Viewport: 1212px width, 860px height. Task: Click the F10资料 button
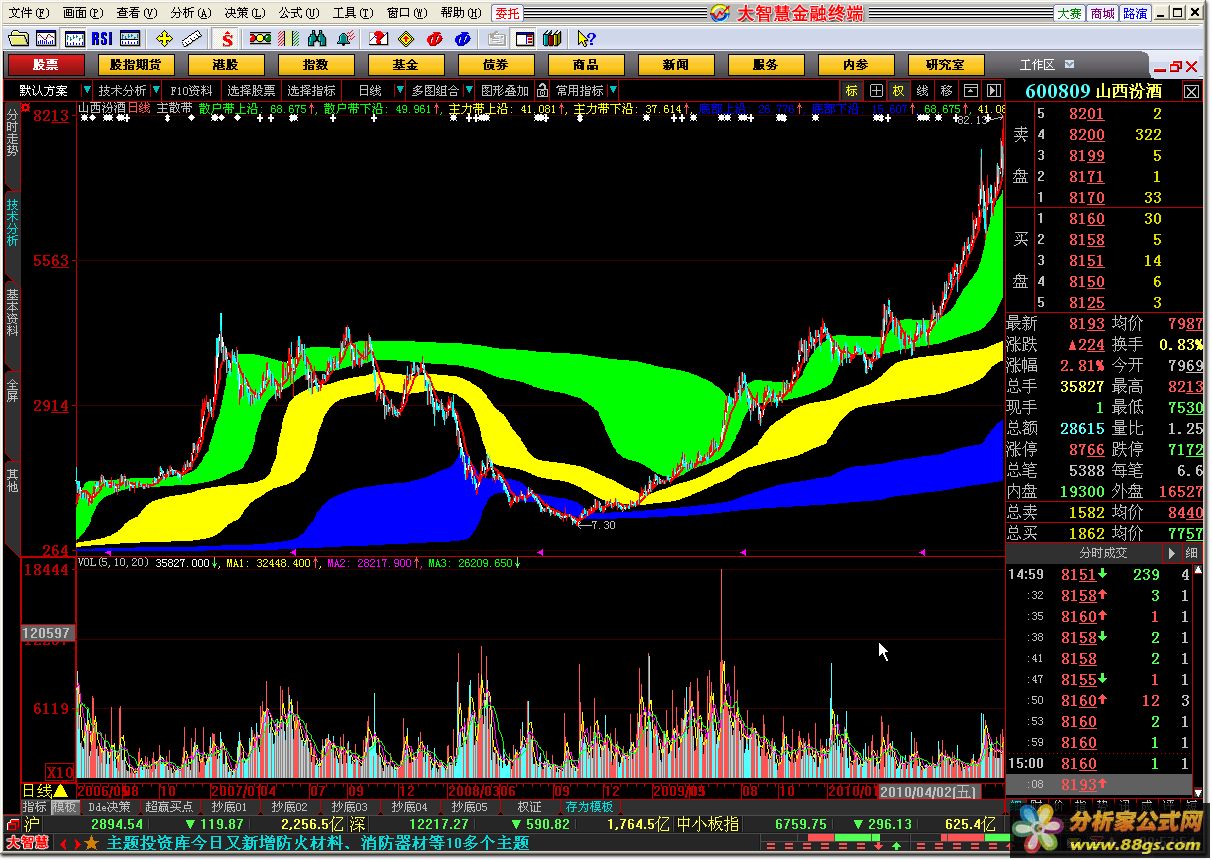[192, 90]
